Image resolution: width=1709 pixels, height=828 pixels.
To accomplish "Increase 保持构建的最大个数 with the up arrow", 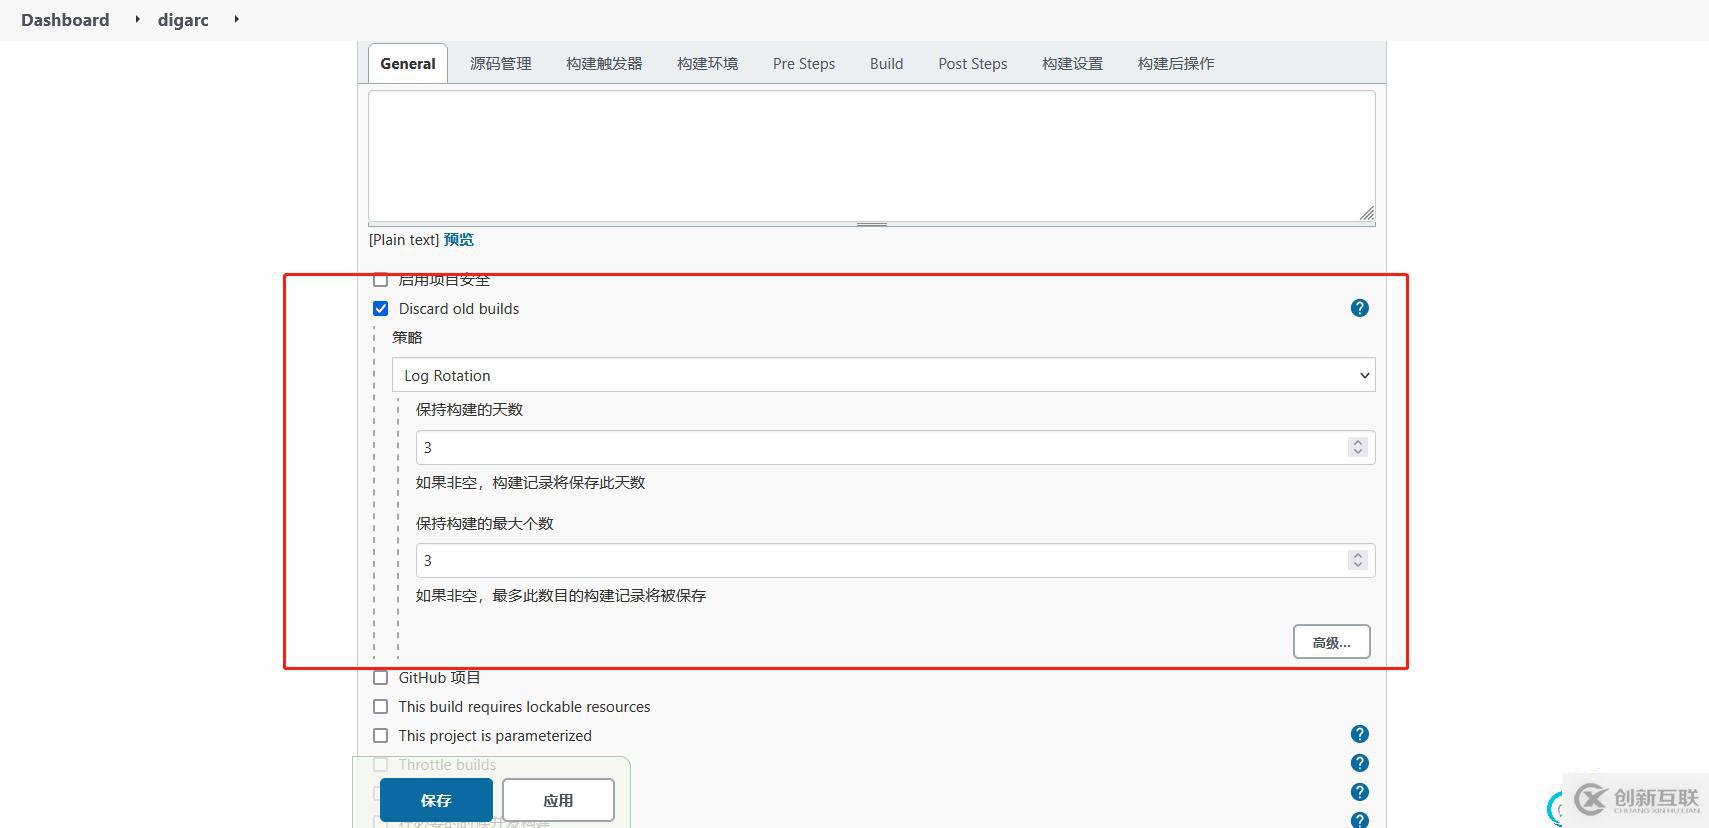I will pos(1357,555).
